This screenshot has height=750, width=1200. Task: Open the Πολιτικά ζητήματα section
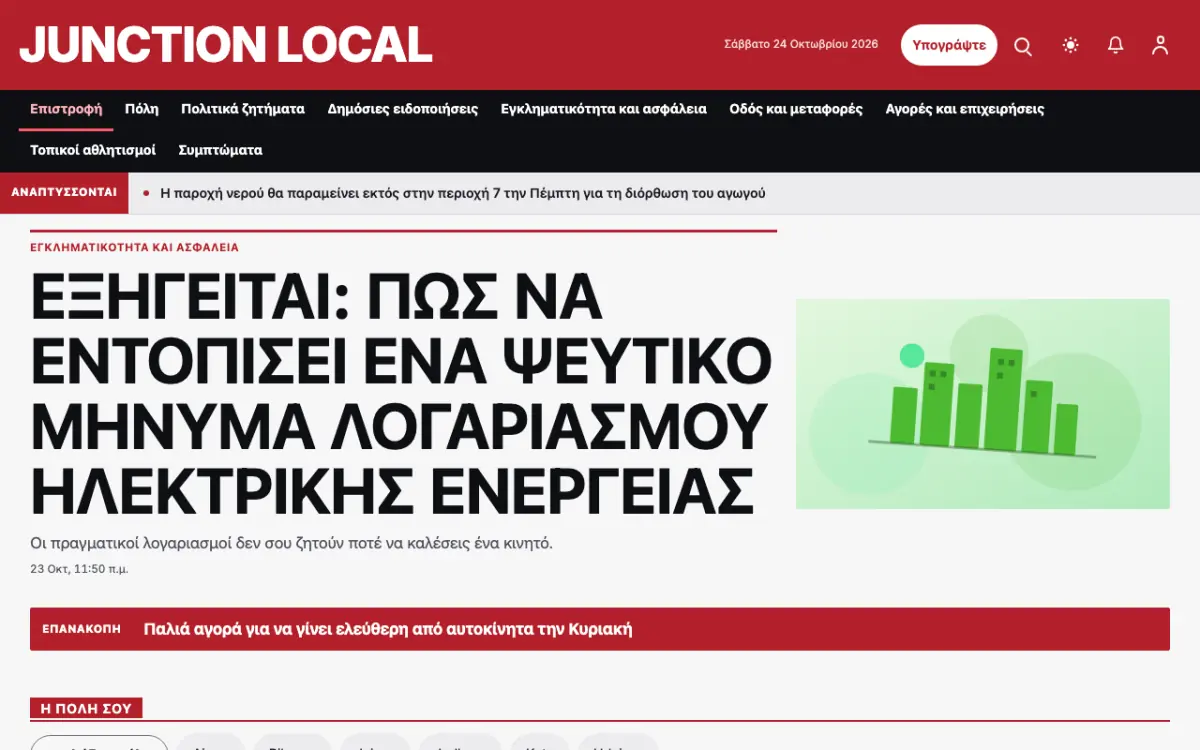(x=243, y=109)
